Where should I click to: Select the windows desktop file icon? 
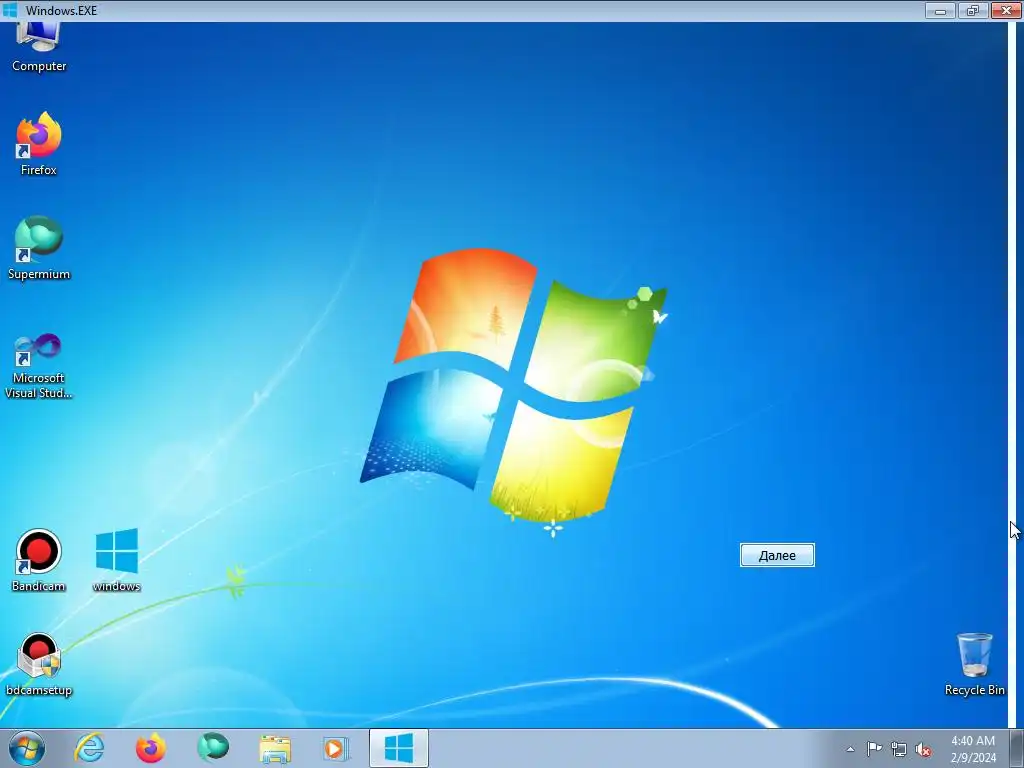(116, 560)
